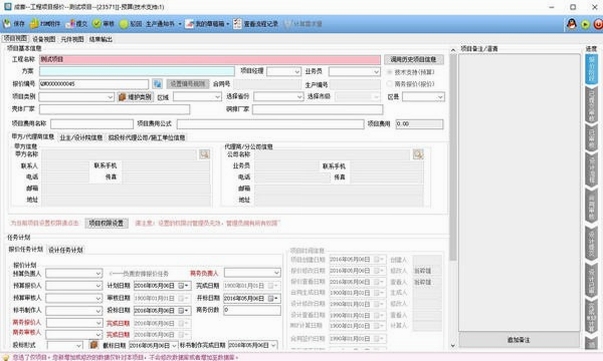Switch to 项目视图 tab

[15, 38]
